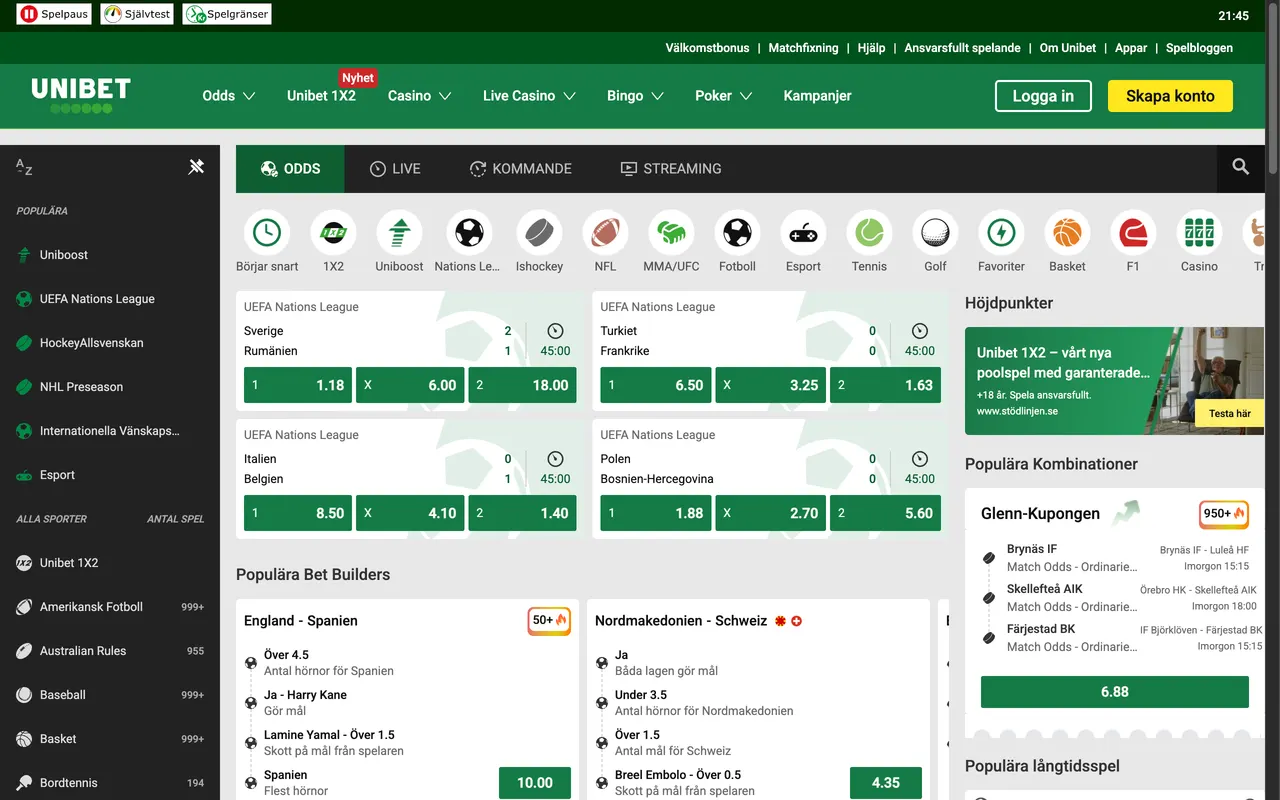Select the Basket icon in sport carousel
Image resolution: width=1280 pixels, height=800 pixels.
point(1067,233)
